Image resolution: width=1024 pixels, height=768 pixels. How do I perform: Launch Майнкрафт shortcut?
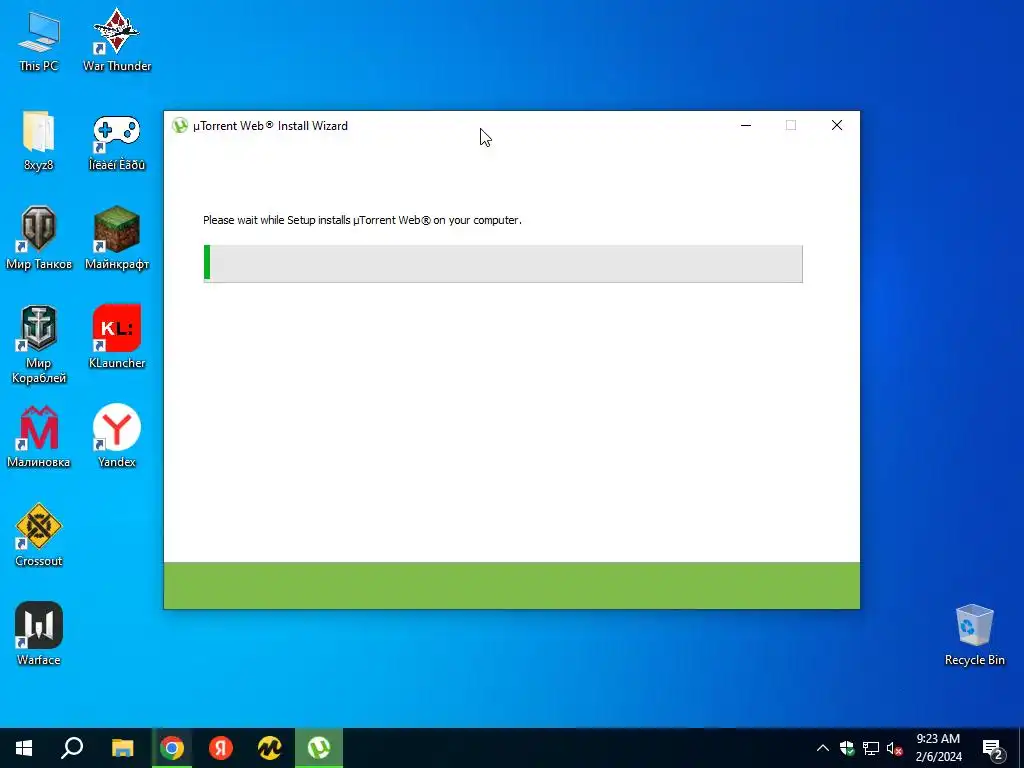coord(117,238)
